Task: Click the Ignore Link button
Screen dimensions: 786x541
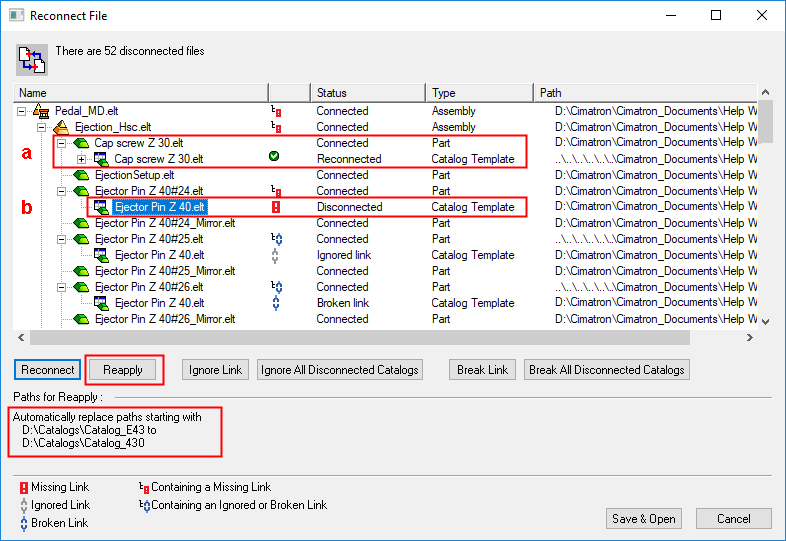Action: pos(215,370)
